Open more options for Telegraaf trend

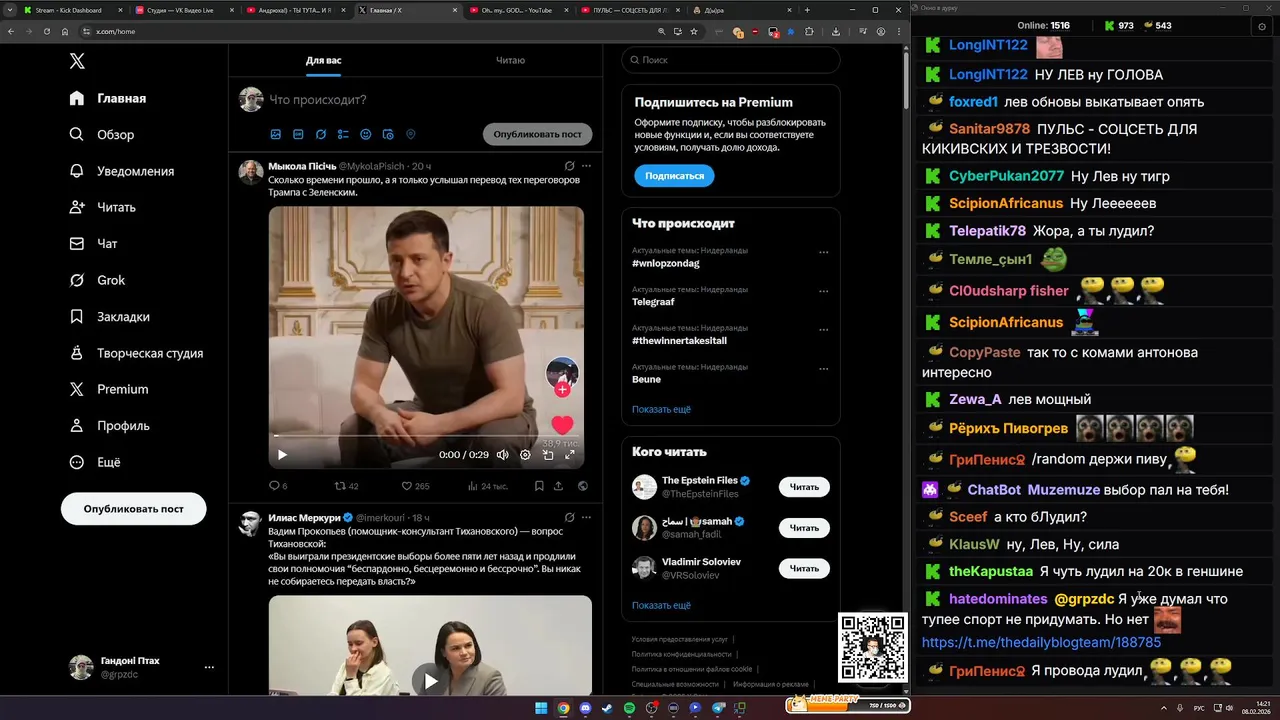824,291
